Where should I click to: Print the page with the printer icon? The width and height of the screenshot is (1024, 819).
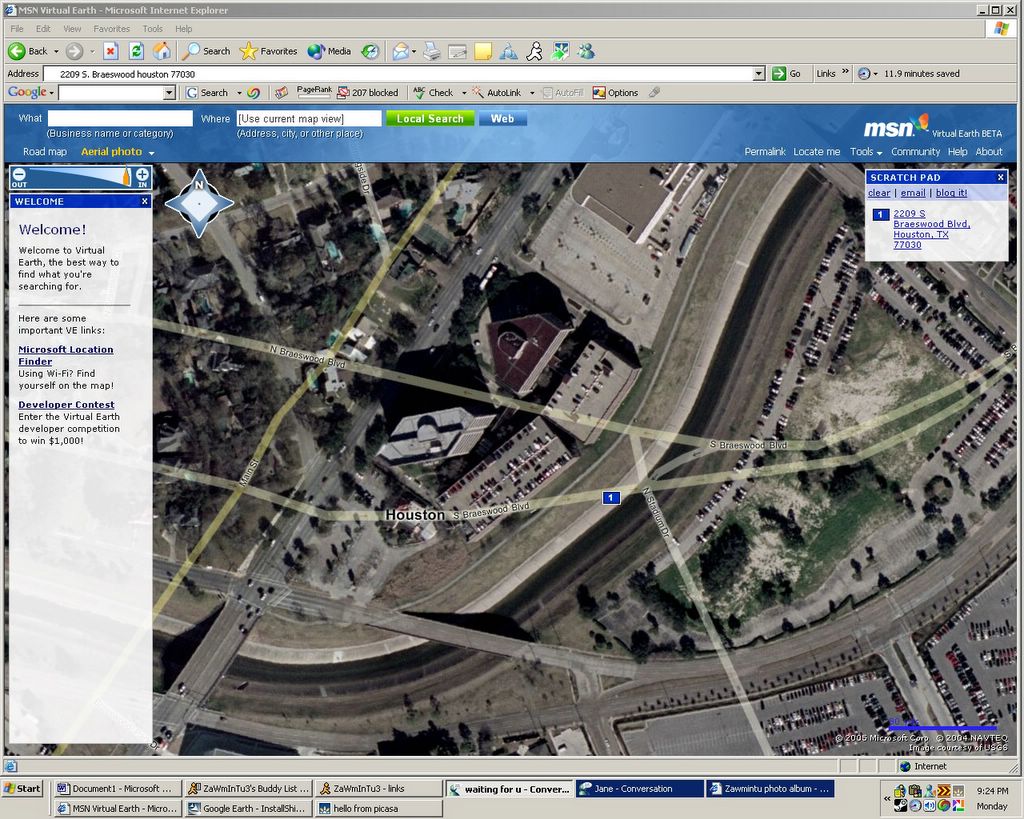tap(432, 51)
